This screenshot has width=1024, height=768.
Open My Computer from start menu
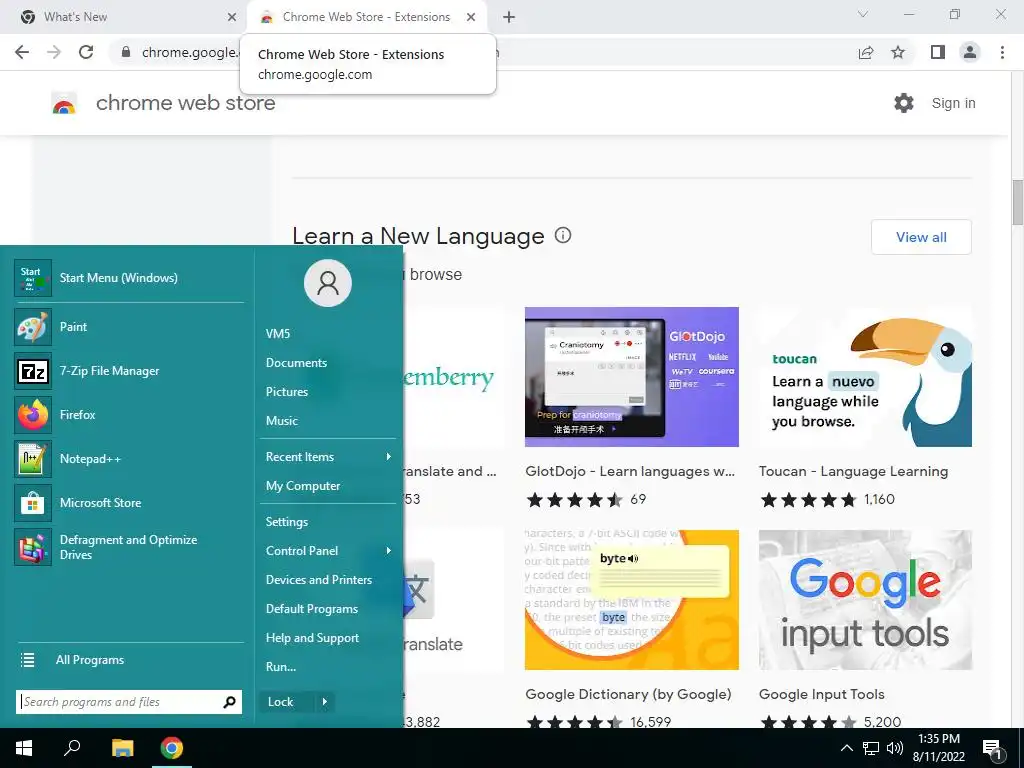pyautogui.click(x=303, y=486)
